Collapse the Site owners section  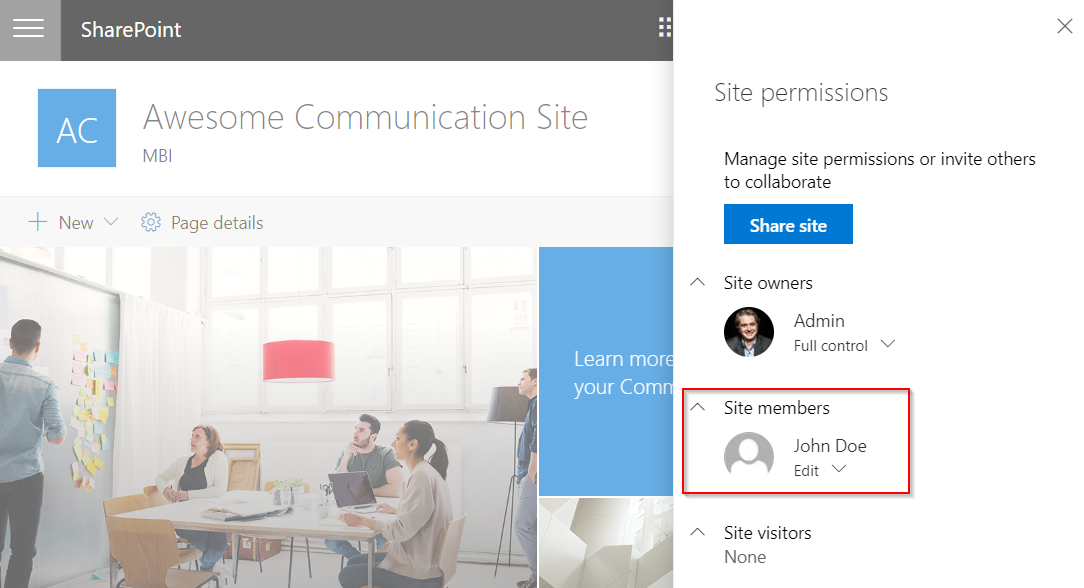tap(698, 283)
